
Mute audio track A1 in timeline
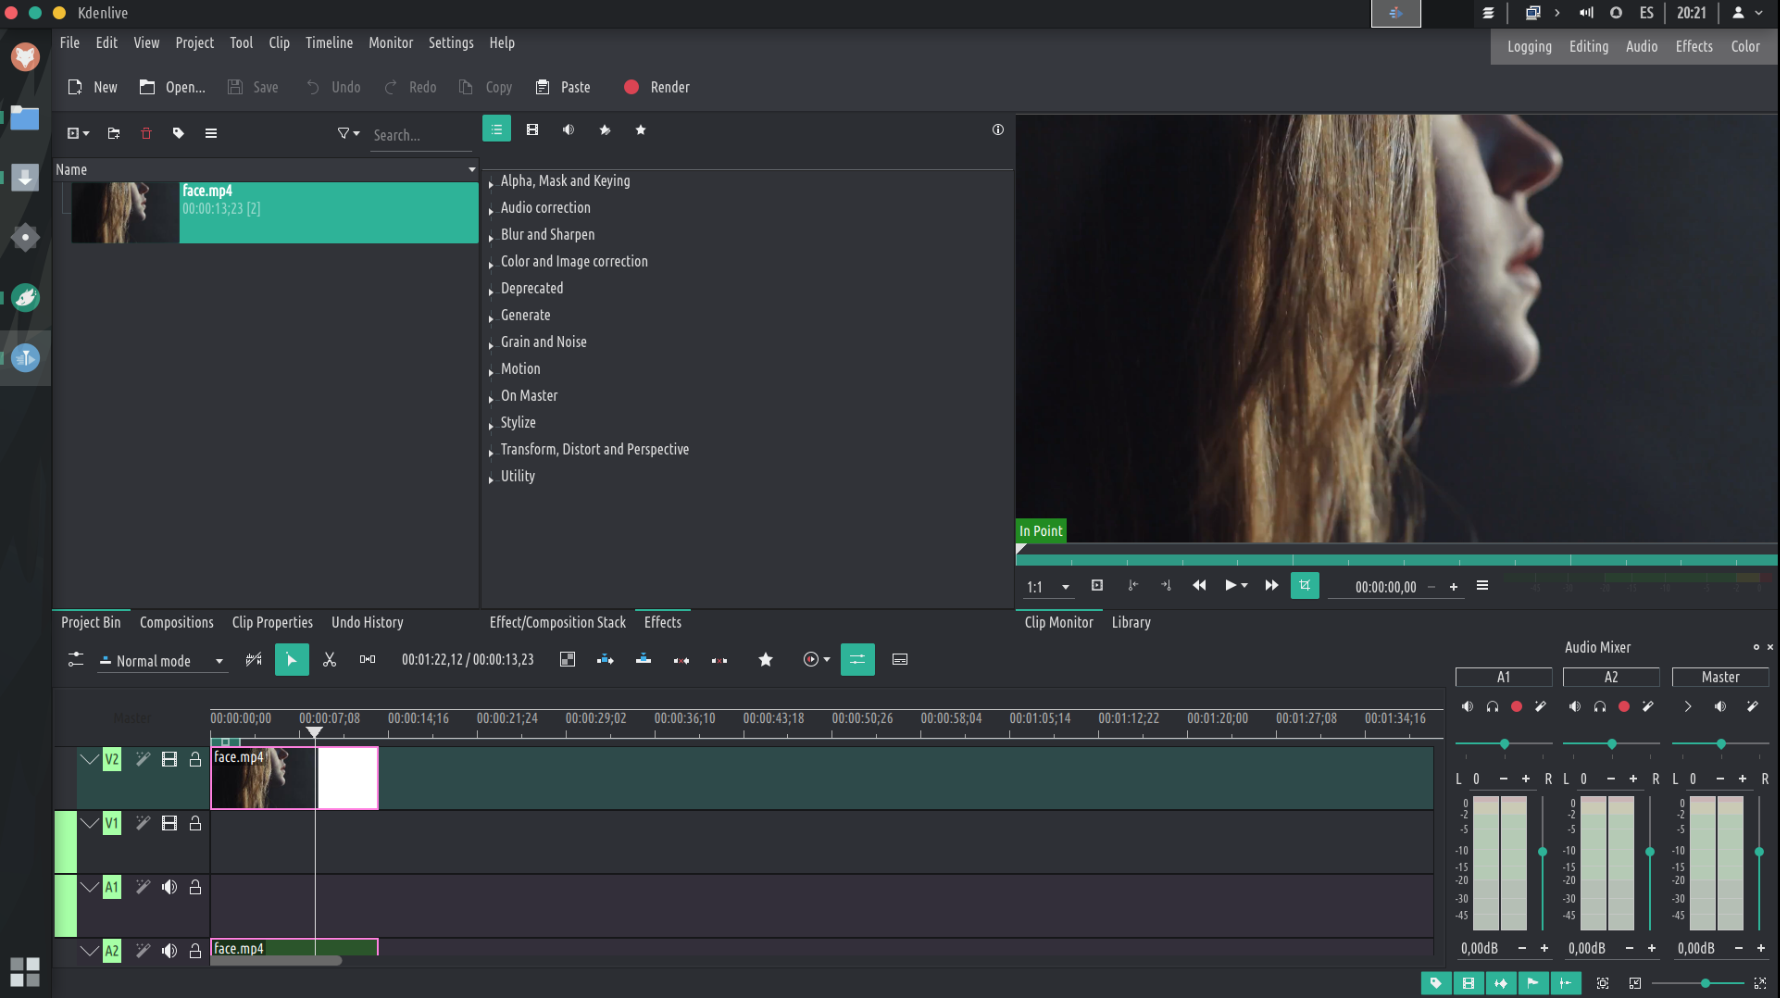tap(169, 887)
